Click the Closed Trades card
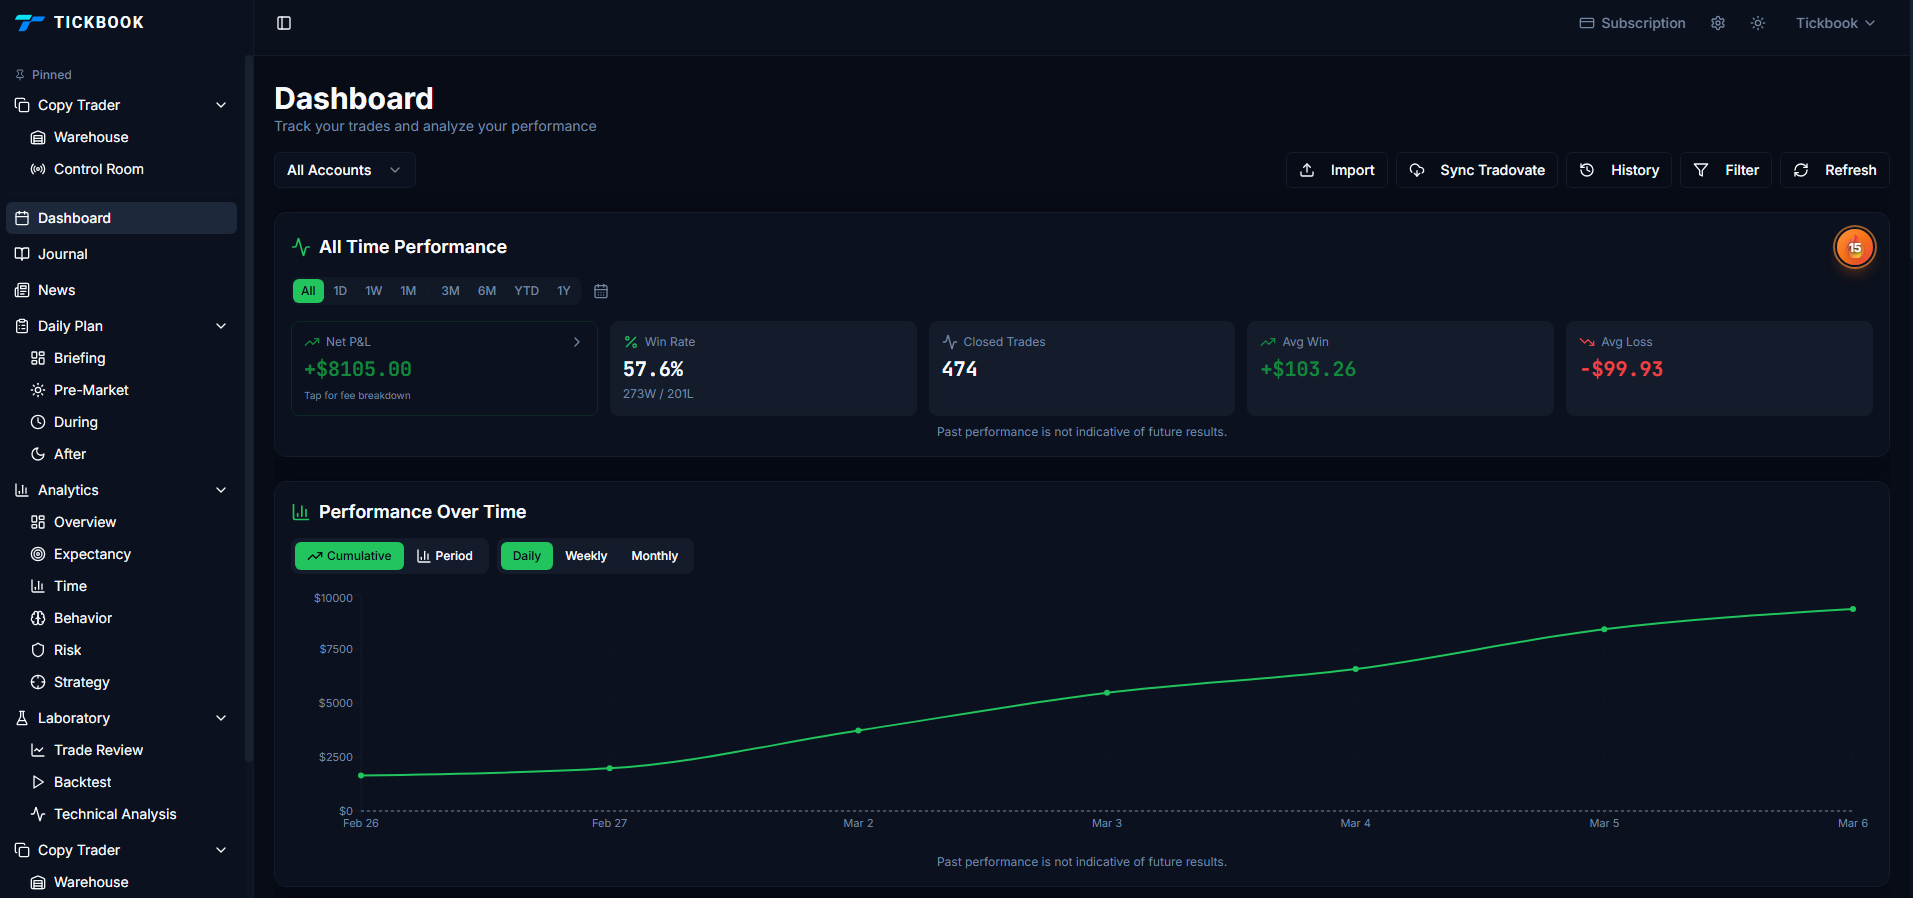This screenshot has height=898, width=1913. [x=1081, y=368]
